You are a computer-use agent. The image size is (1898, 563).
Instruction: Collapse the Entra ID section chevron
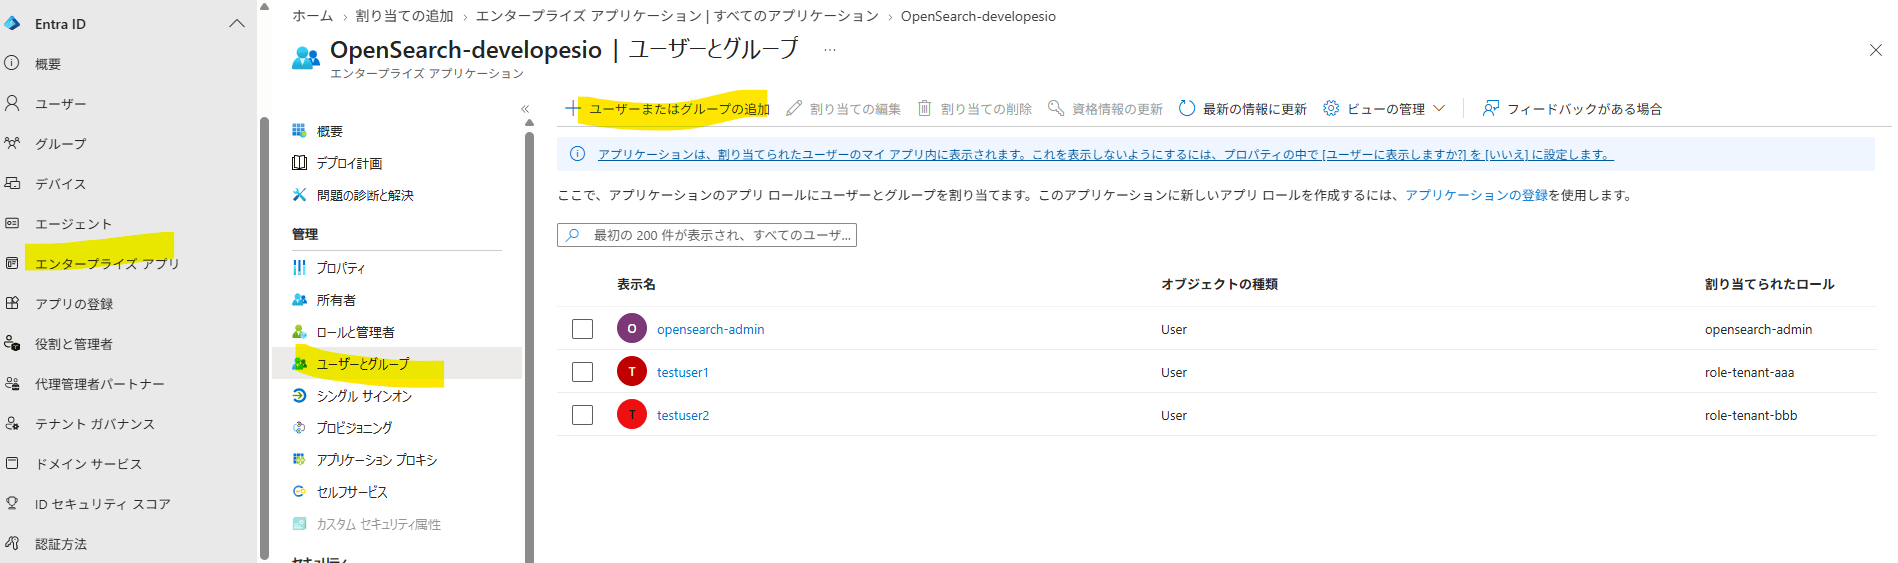(237, 23)
